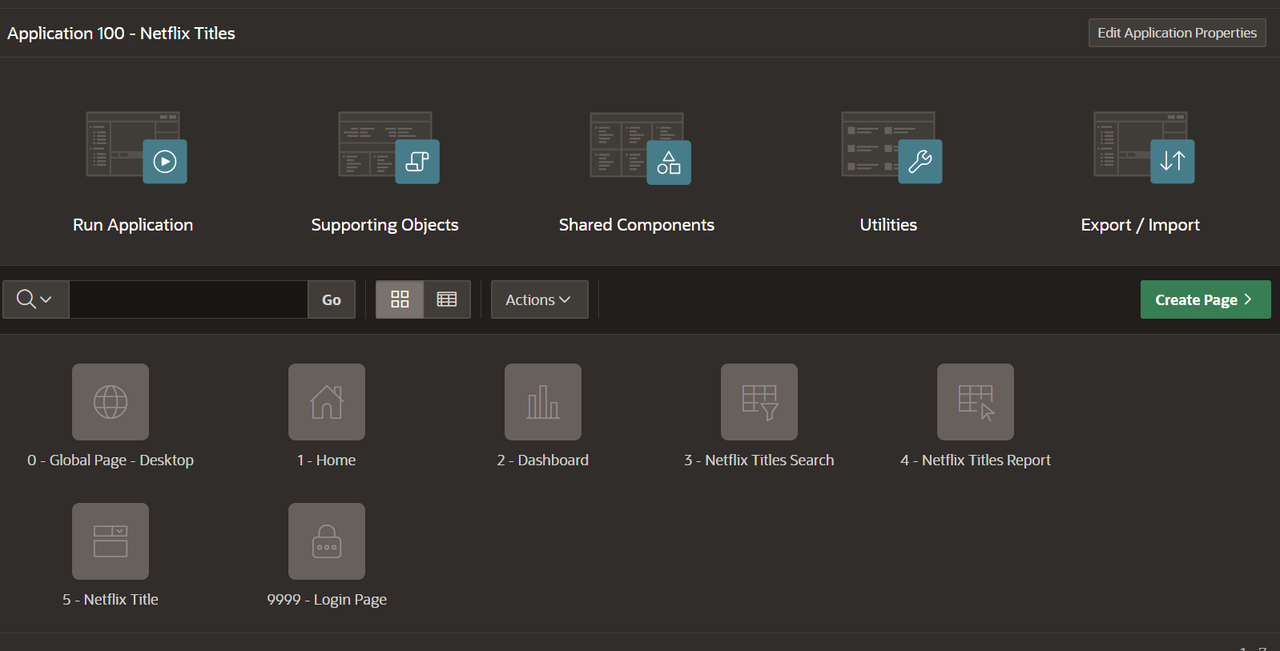Click the '9999 - Login Page' text
Image resolution: width=1280 pixels, height=651 pixels.
pos(327,599)
